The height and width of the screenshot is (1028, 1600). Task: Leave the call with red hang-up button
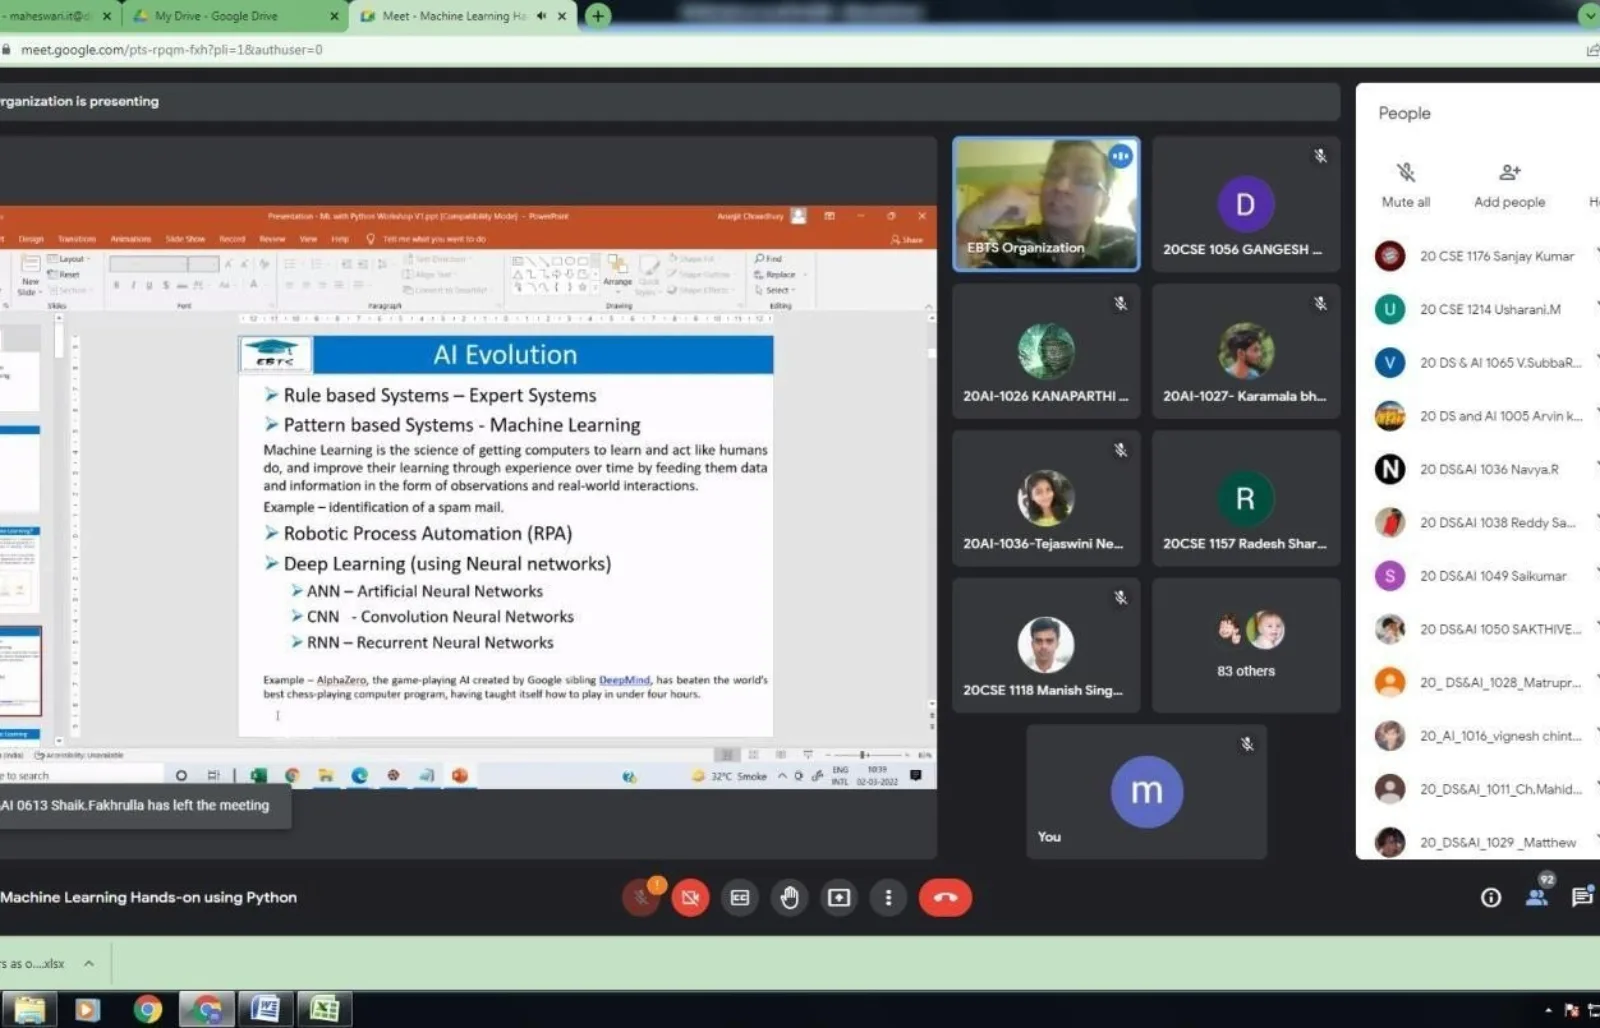pos(945,898)
